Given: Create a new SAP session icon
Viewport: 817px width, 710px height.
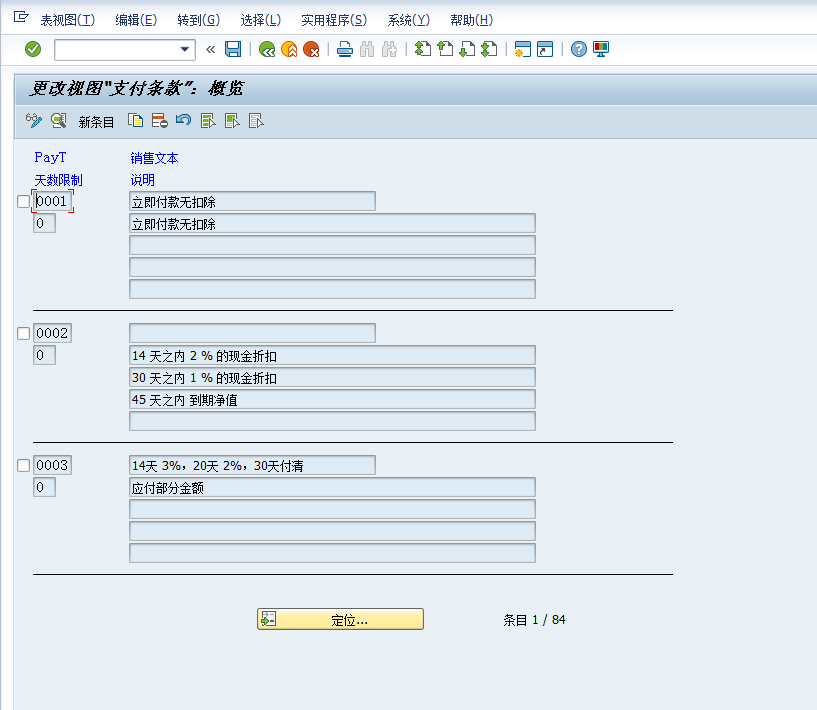Looking at the screenshot, I should (x=522, y=49).
